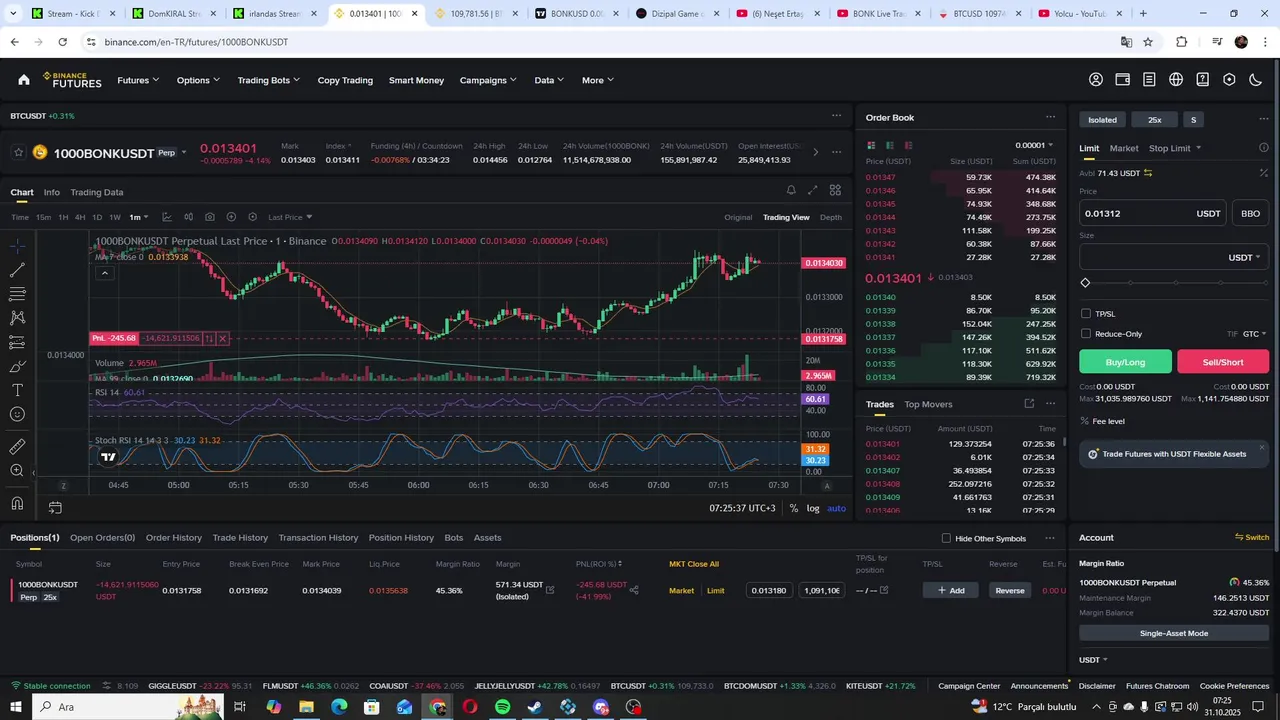The image size is (1280, 720).
Task: Toggle auto scale on the chart
Action: pos(837,508)
